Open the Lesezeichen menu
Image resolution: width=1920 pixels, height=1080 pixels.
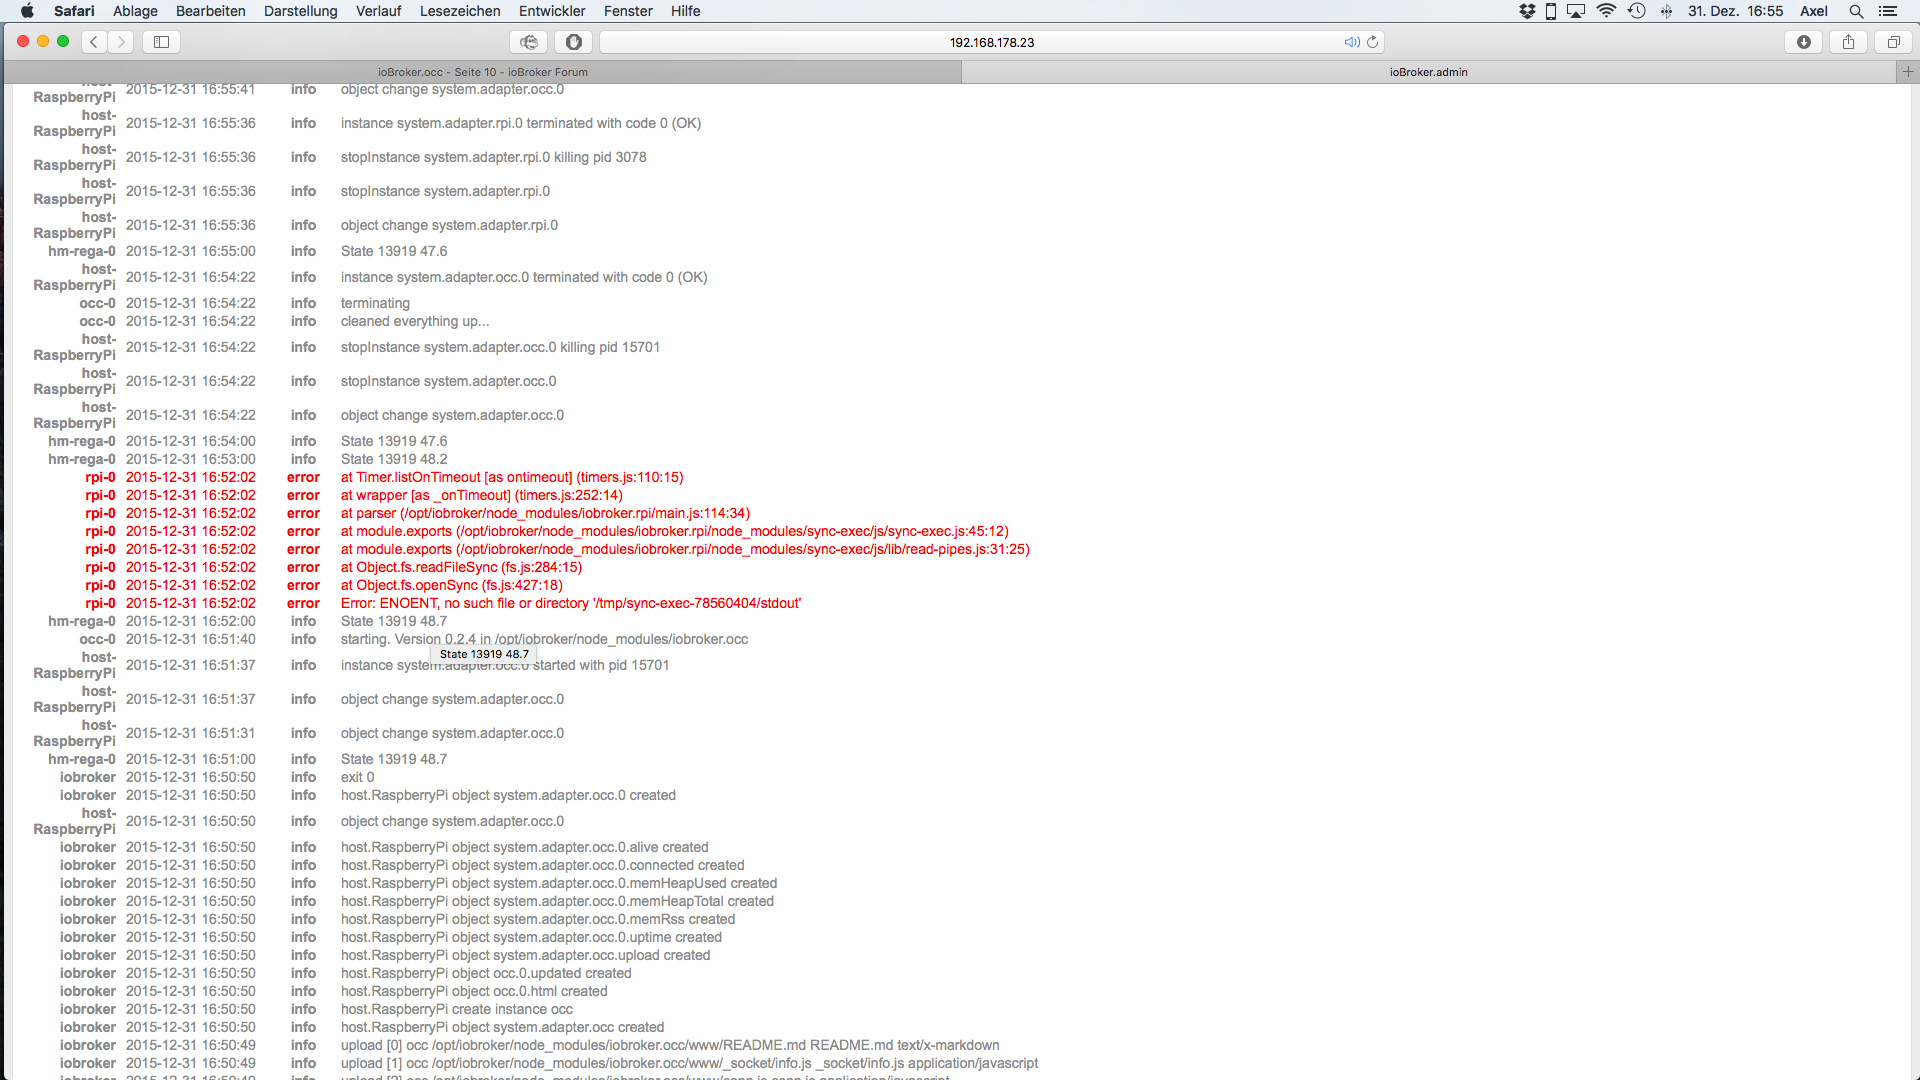(x=460, y=11)
